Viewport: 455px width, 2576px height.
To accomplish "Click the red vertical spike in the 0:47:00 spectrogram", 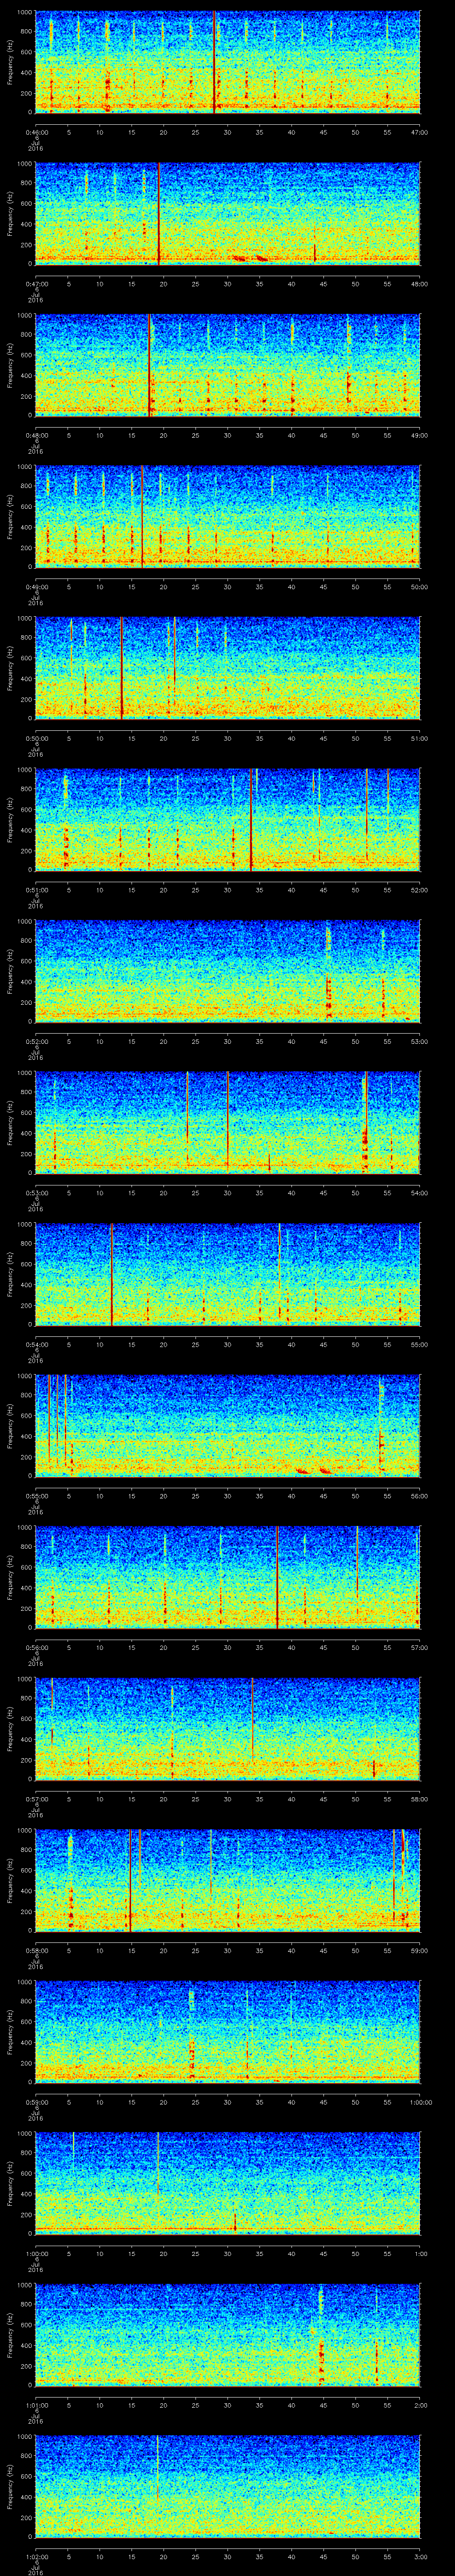I will pyautogui.click(x=158, y=212).
